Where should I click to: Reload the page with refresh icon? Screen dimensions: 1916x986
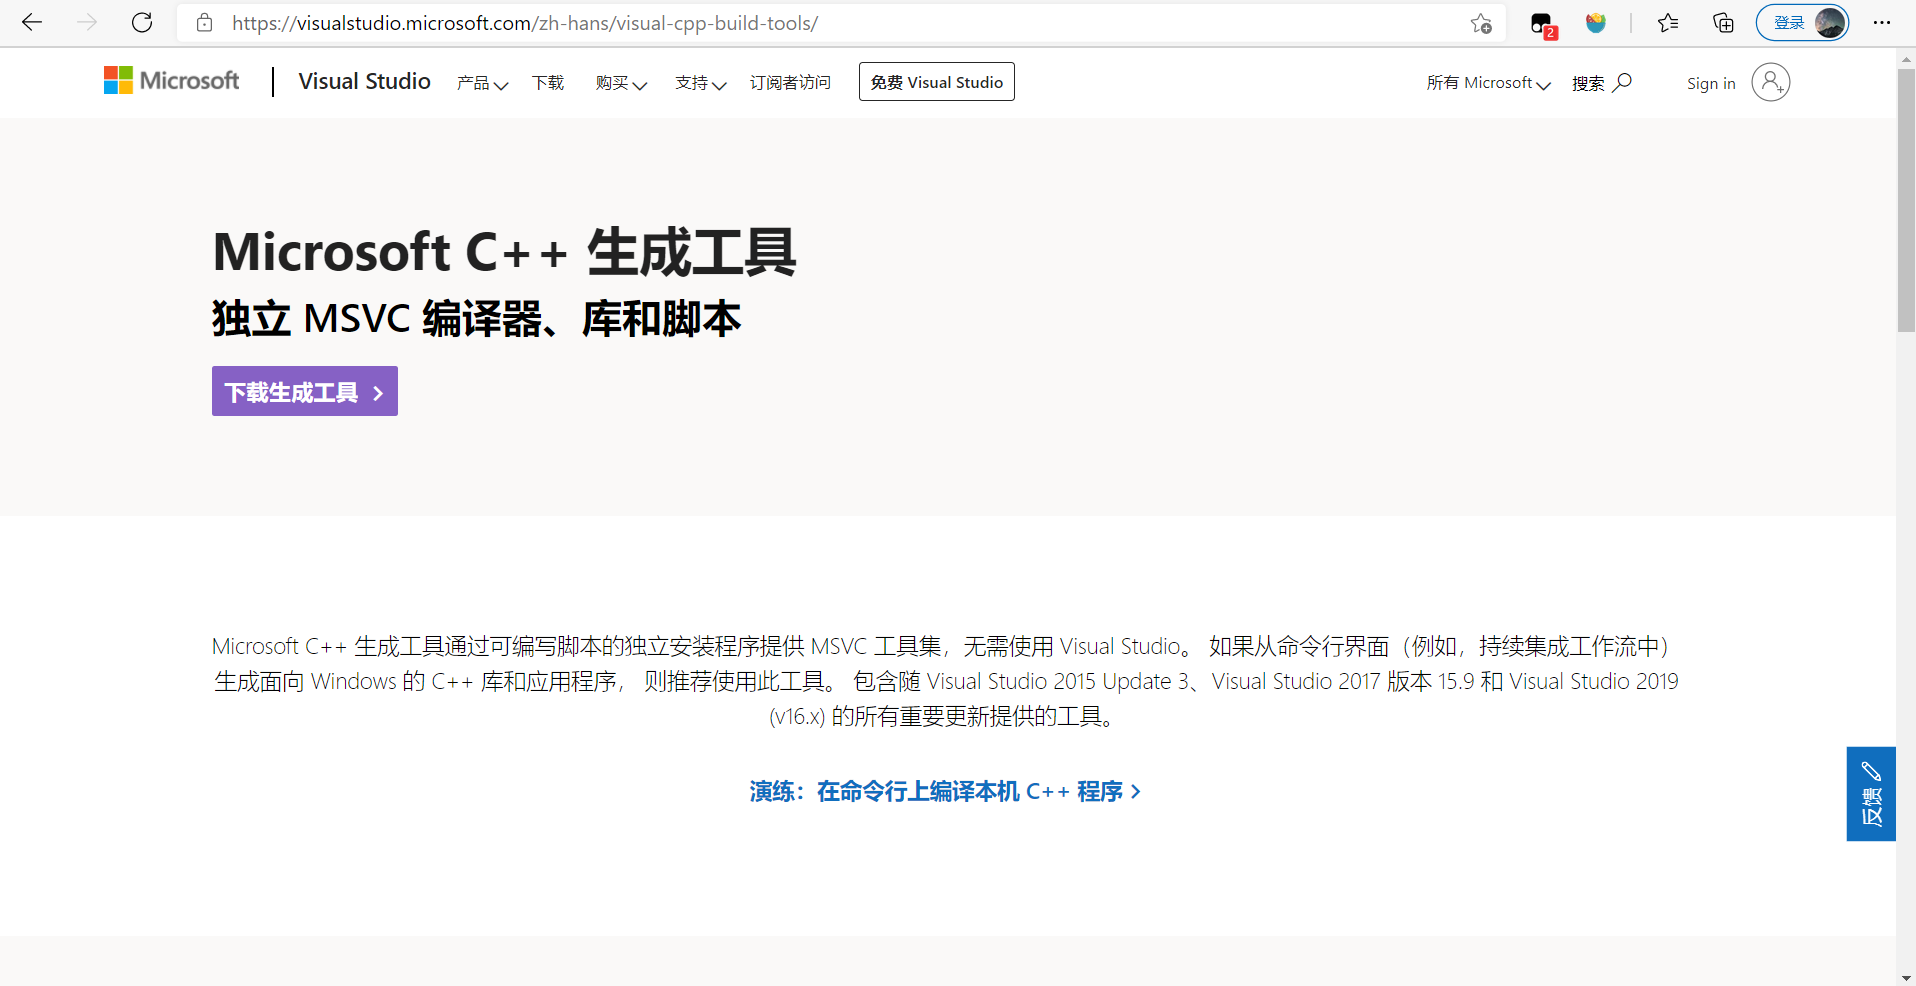tap(142, 22)
